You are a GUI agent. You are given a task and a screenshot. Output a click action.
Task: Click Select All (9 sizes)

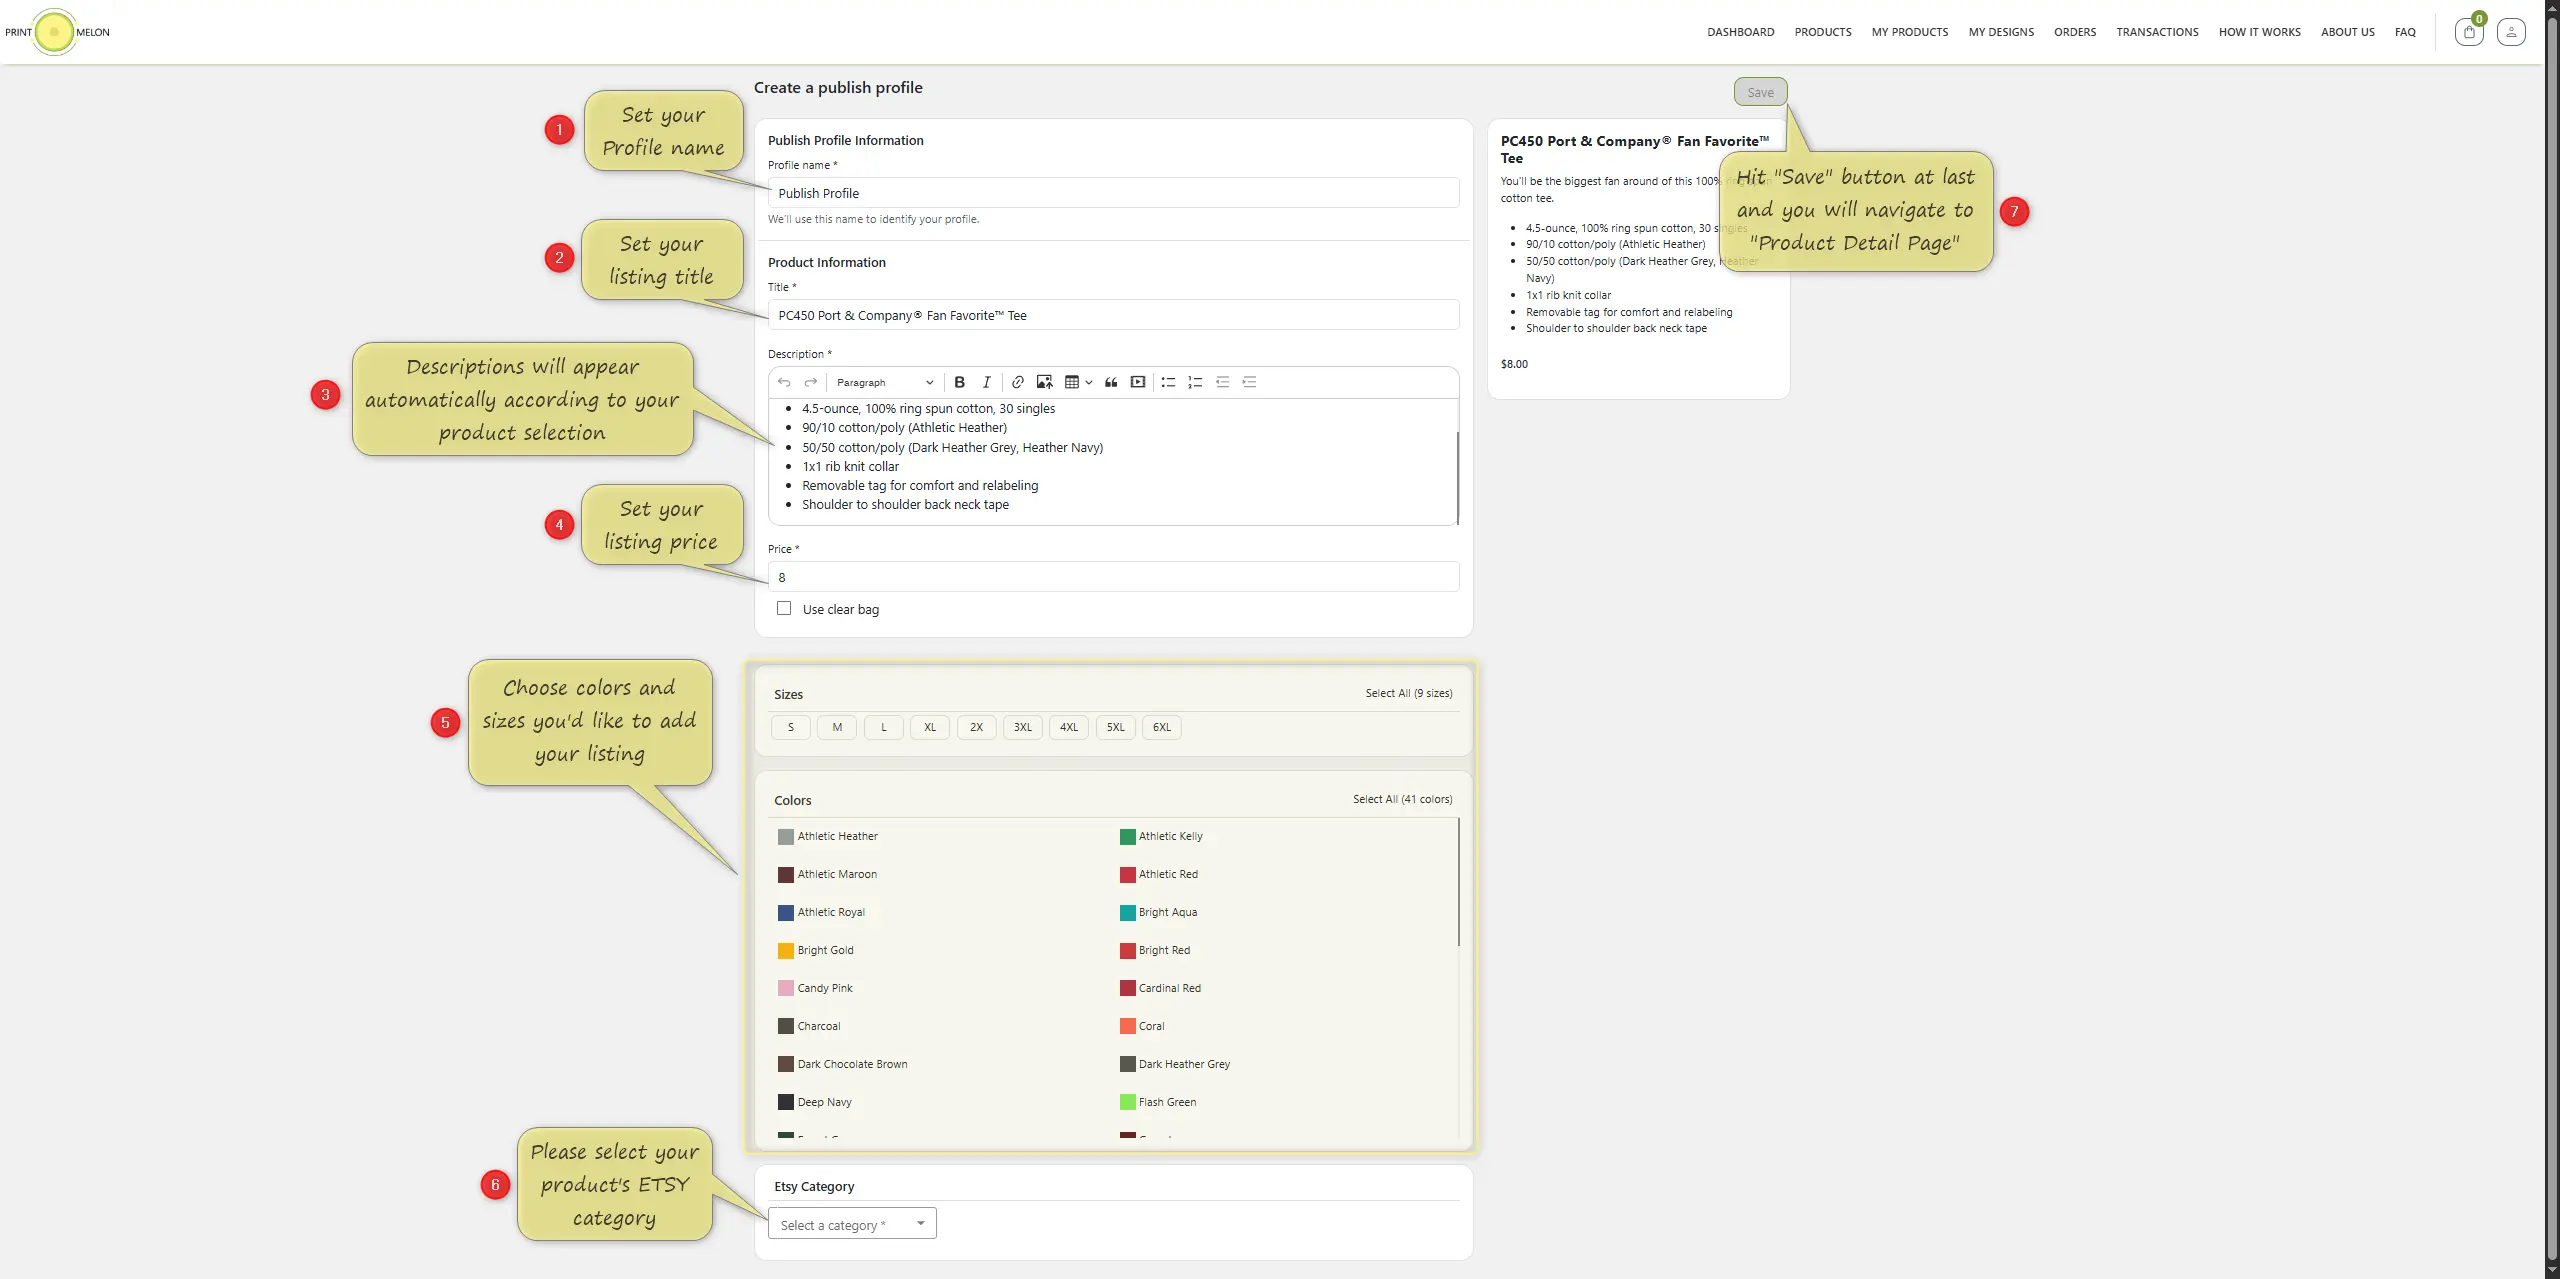point(1409,693)
